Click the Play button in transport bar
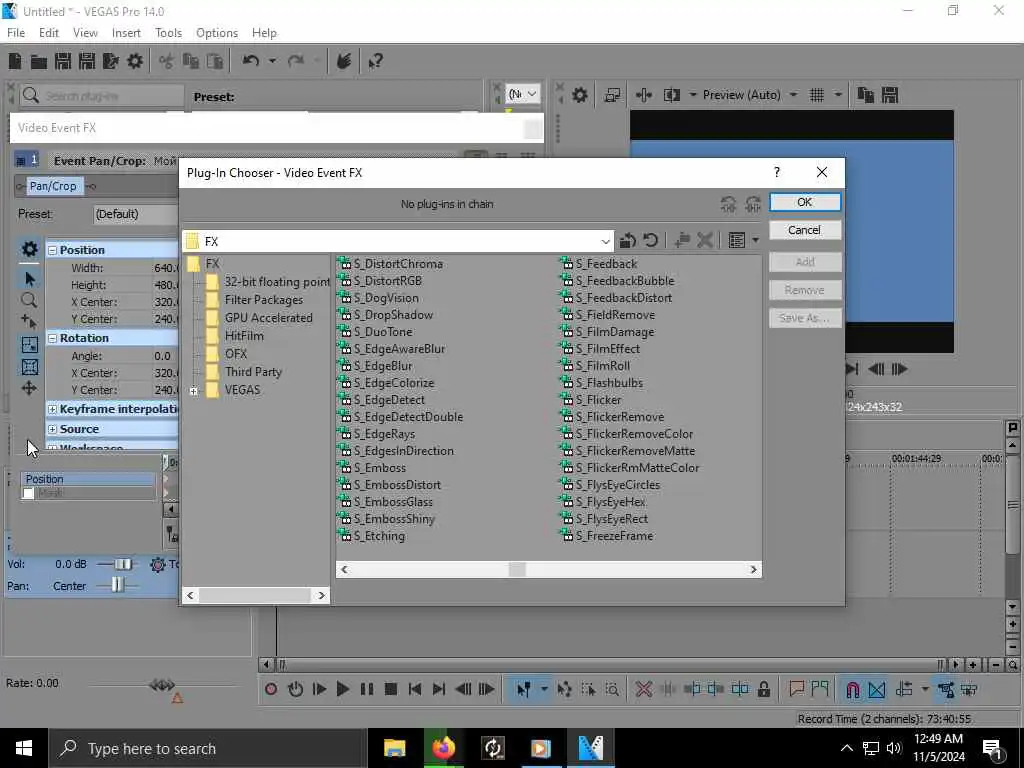Viewport: 1024px width, 768px height. click(x=342, y=689)
